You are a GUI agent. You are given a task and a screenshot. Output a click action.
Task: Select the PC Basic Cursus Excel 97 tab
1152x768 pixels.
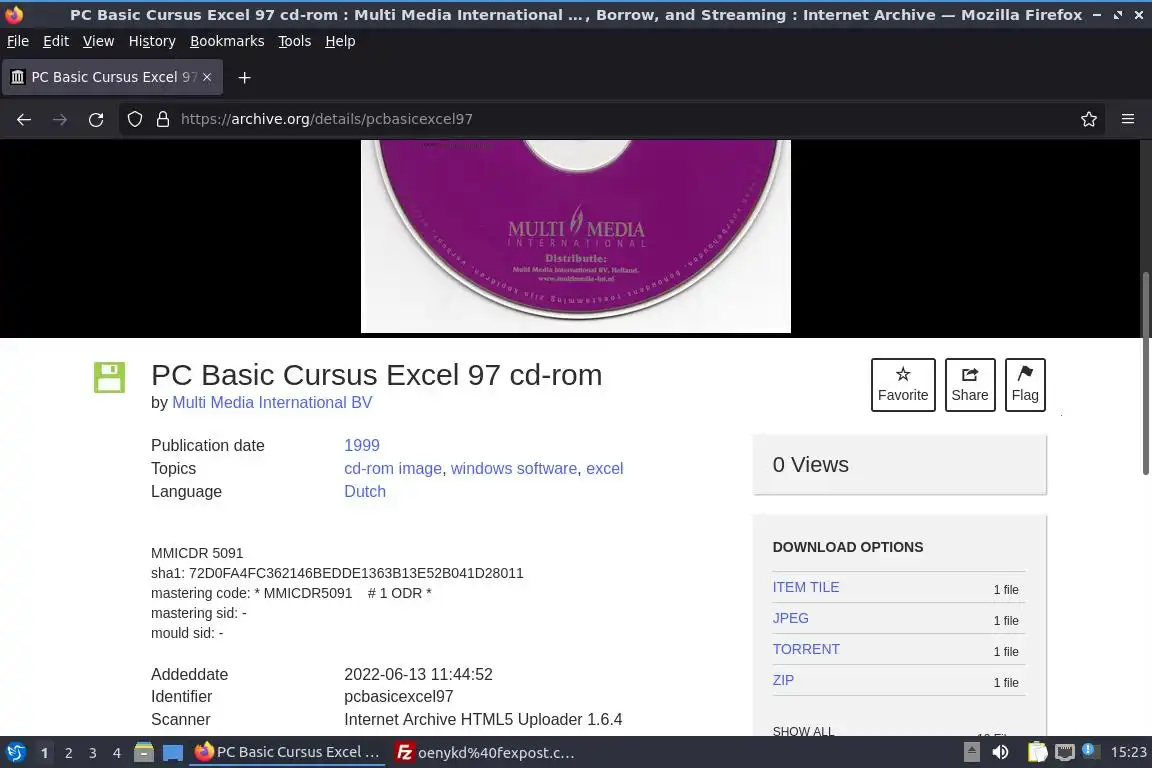112,77
